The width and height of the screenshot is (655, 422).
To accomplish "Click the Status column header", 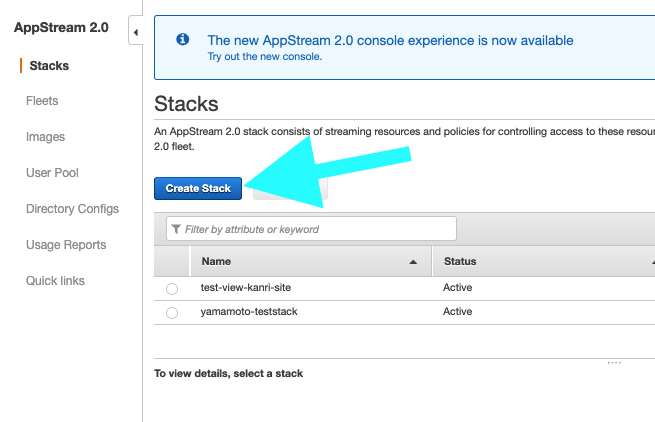I will 543,261.
